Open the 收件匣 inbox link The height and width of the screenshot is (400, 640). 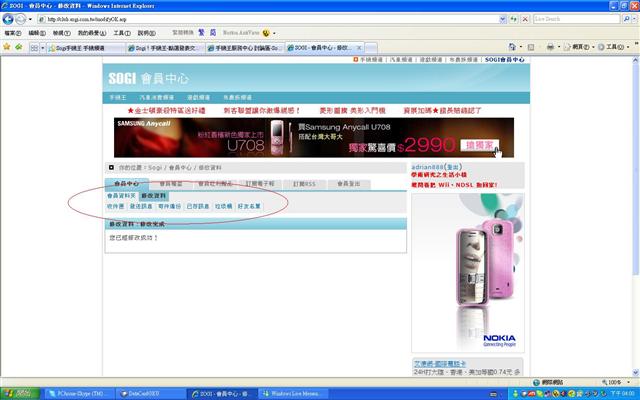(116, 205)
